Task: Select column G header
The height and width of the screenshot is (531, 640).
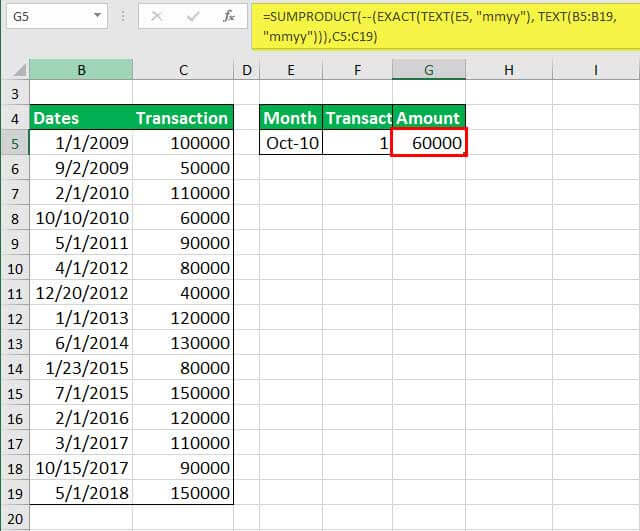Action: tap(429, 70)
